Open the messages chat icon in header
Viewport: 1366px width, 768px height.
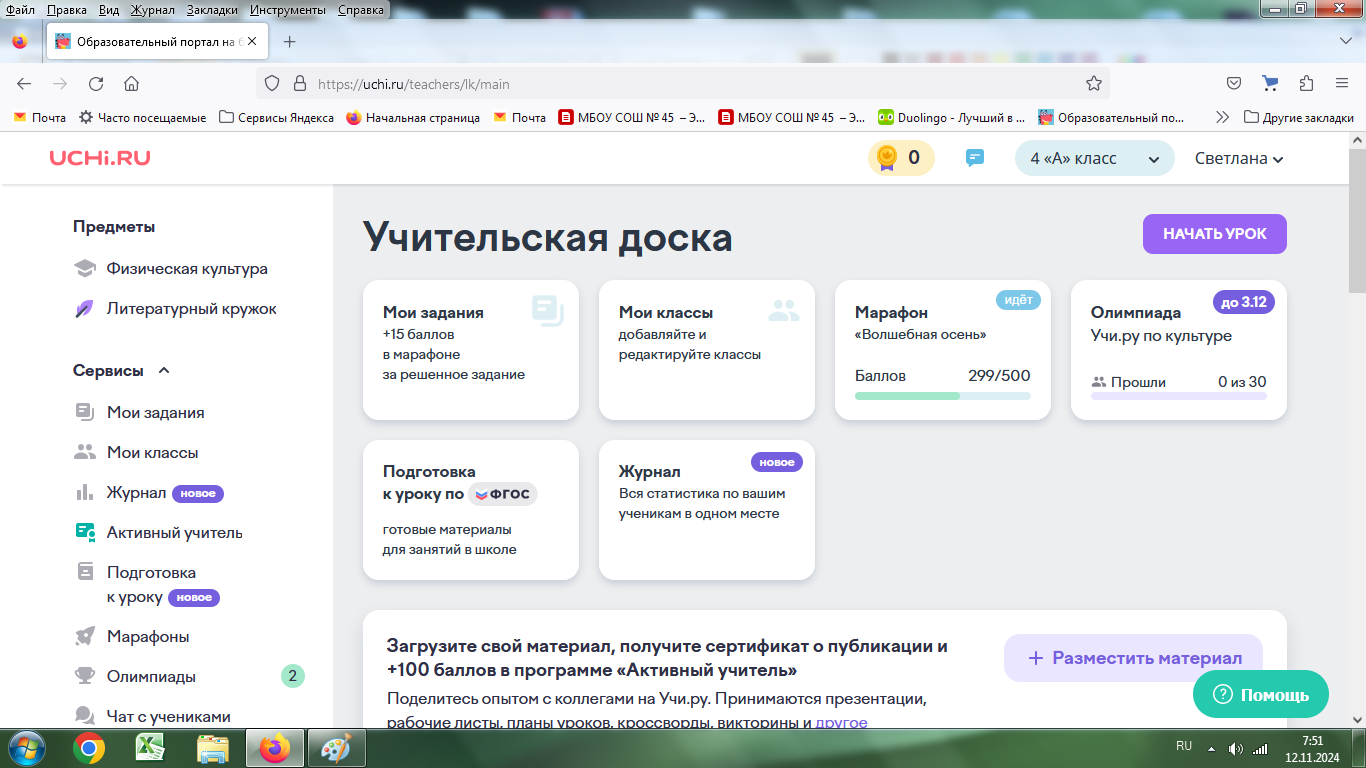coord(975,158)
